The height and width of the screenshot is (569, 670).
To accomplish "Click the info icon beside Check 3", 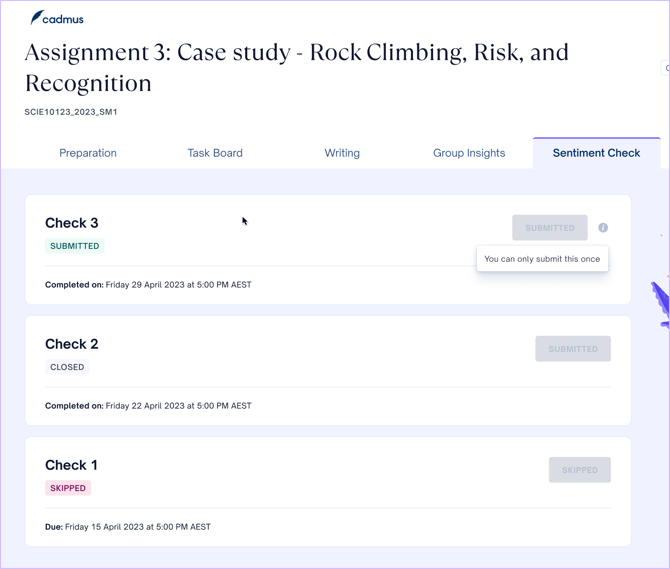I will 603,228.
